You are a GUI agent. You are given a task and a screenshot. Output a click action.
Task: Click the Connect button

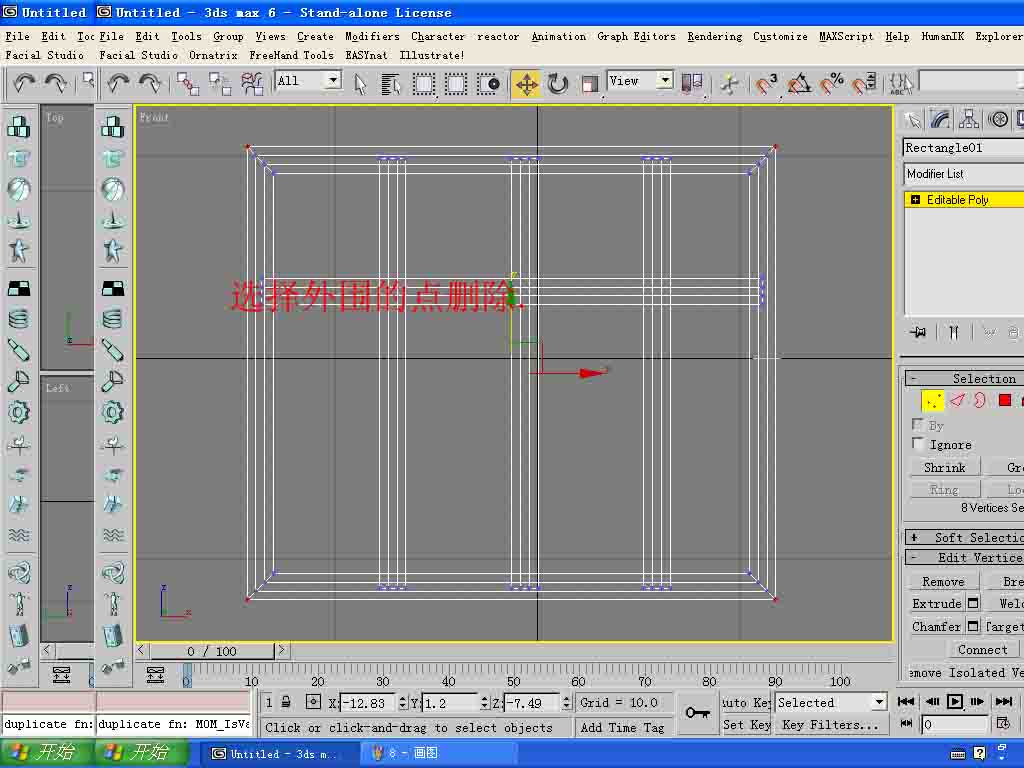point(982,650)
